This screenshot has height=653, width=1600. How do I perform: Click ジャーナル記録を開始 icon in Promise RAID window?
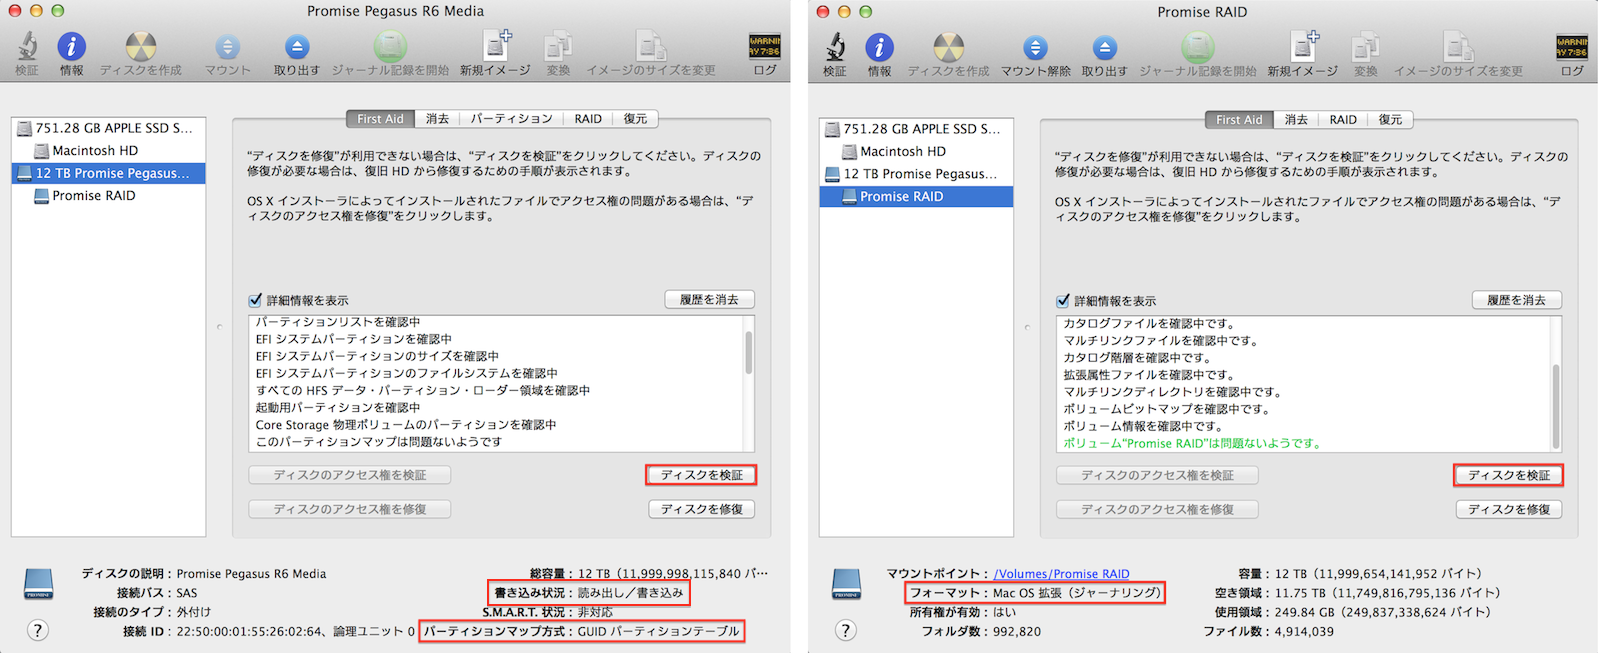[1198, 47]
